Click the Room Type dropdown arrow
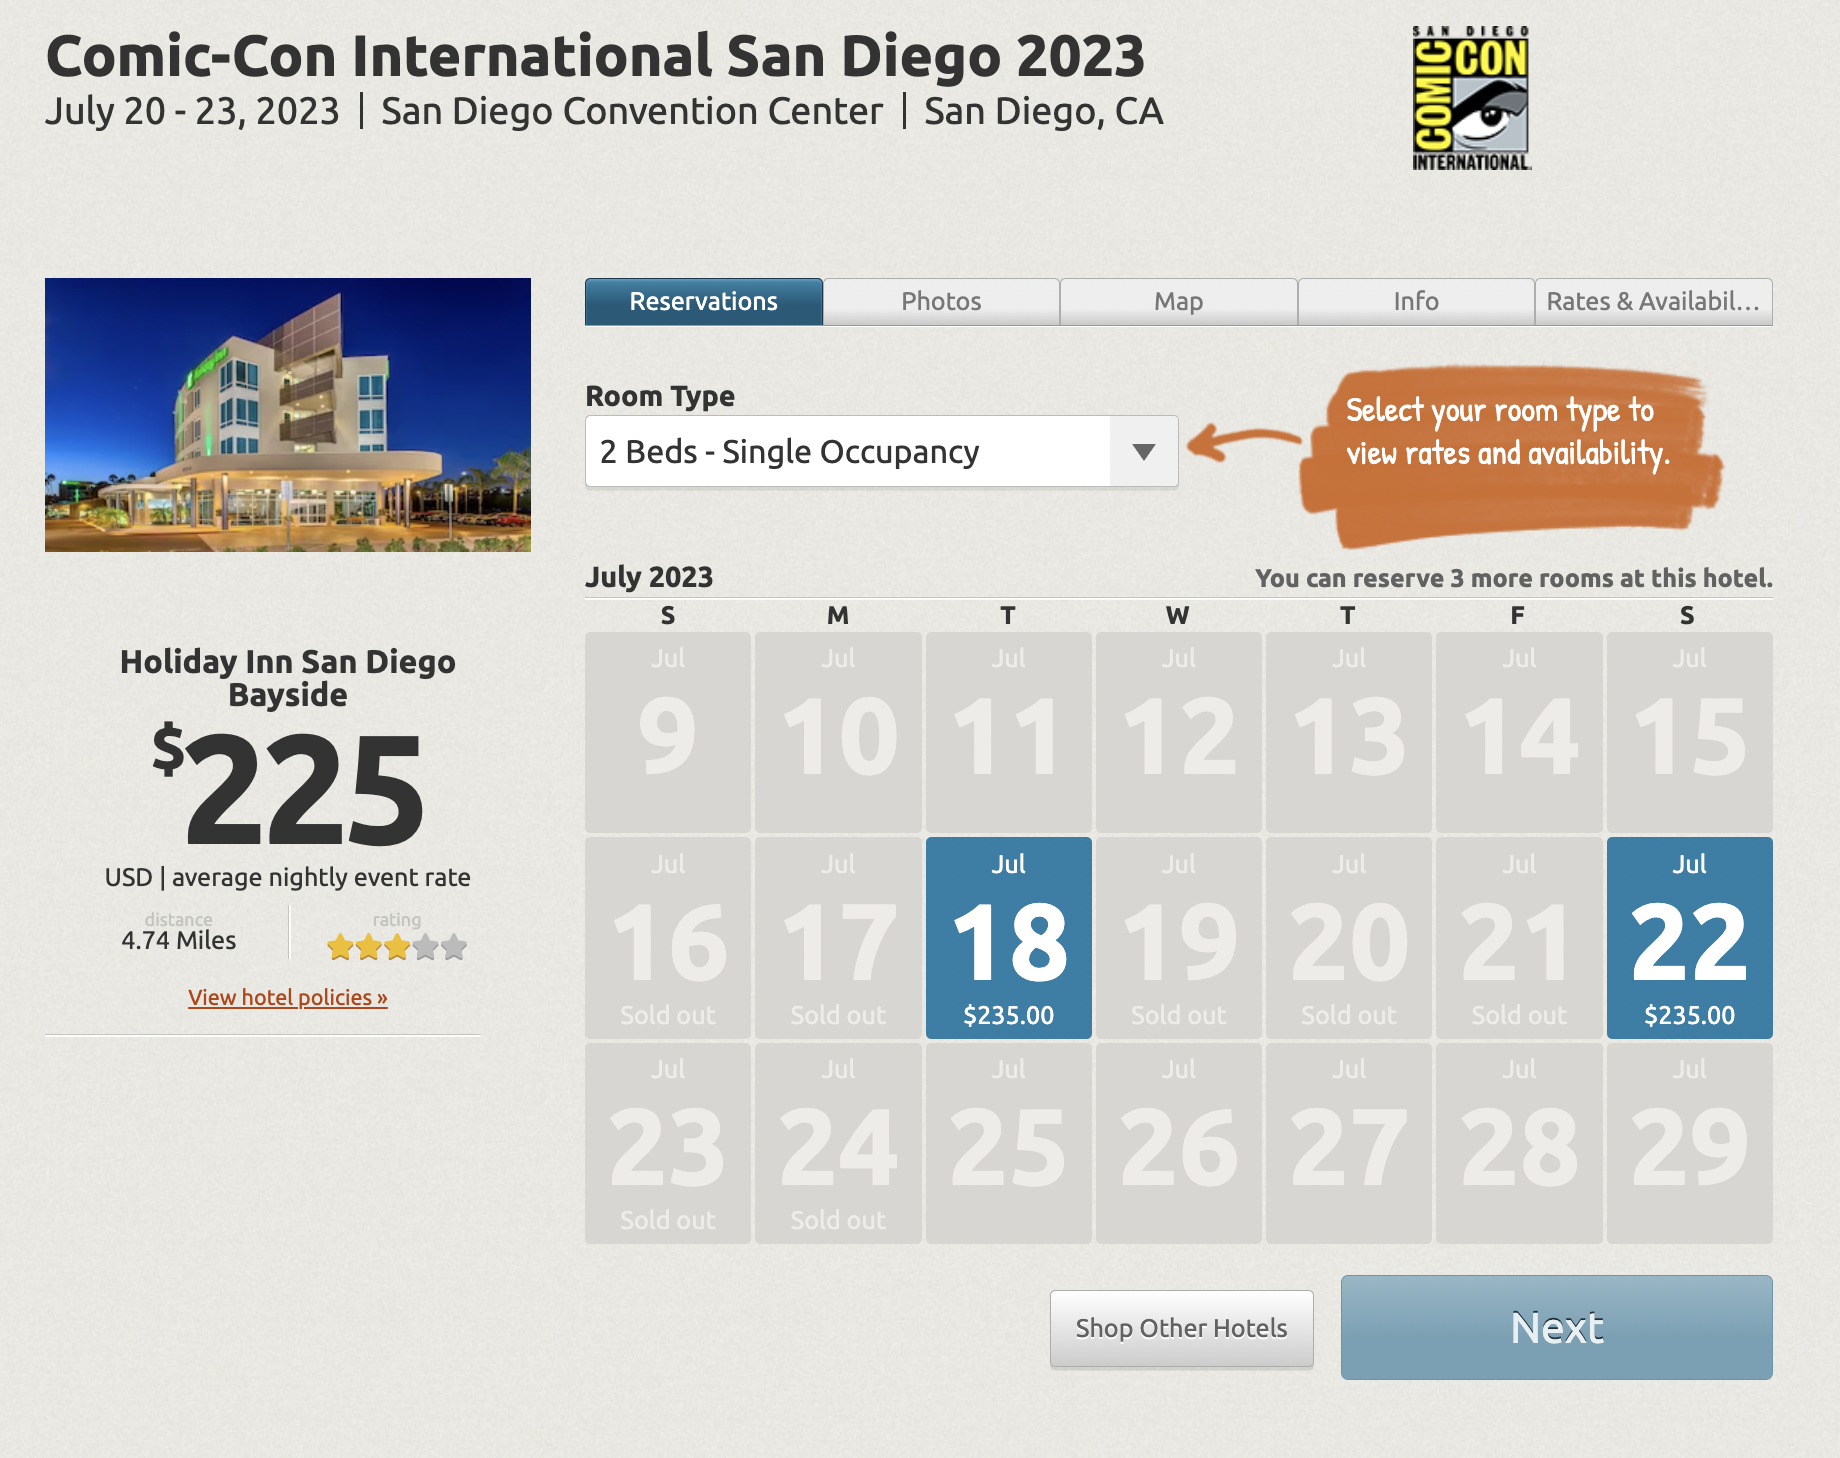The width and height of the screenshot is (1840, 1458). click(x=1144, y=452)
